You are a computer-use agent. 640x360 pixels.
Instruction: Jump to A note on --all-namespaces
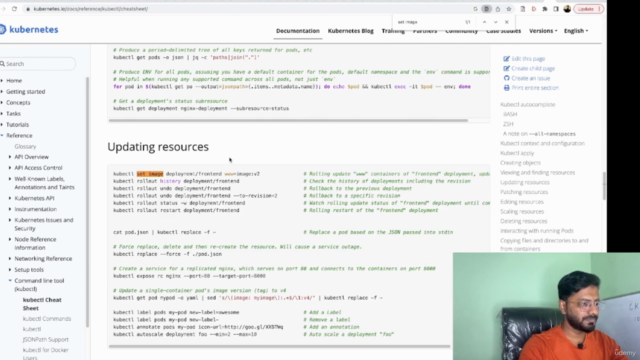coord(539,134)
